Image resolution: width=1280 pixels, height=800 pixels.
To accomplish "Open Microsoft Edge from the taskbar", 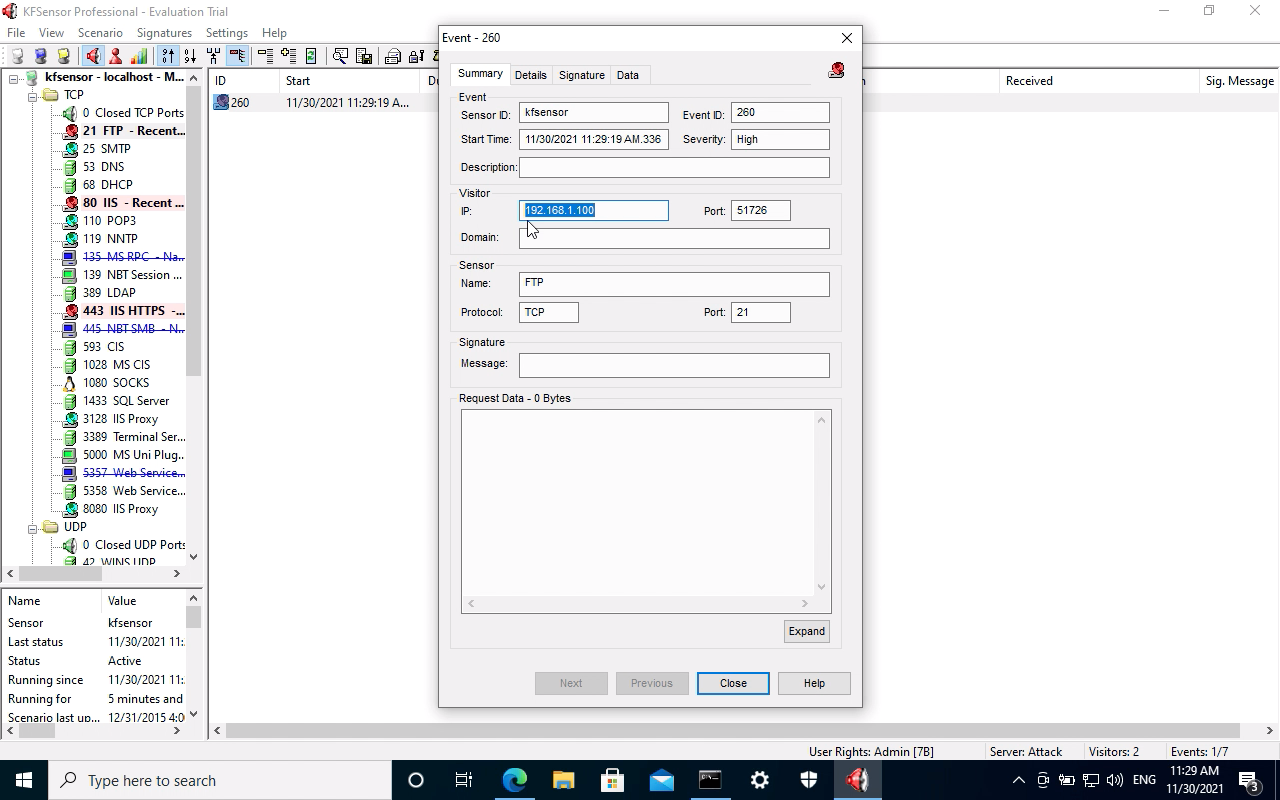I will point(514,780).
